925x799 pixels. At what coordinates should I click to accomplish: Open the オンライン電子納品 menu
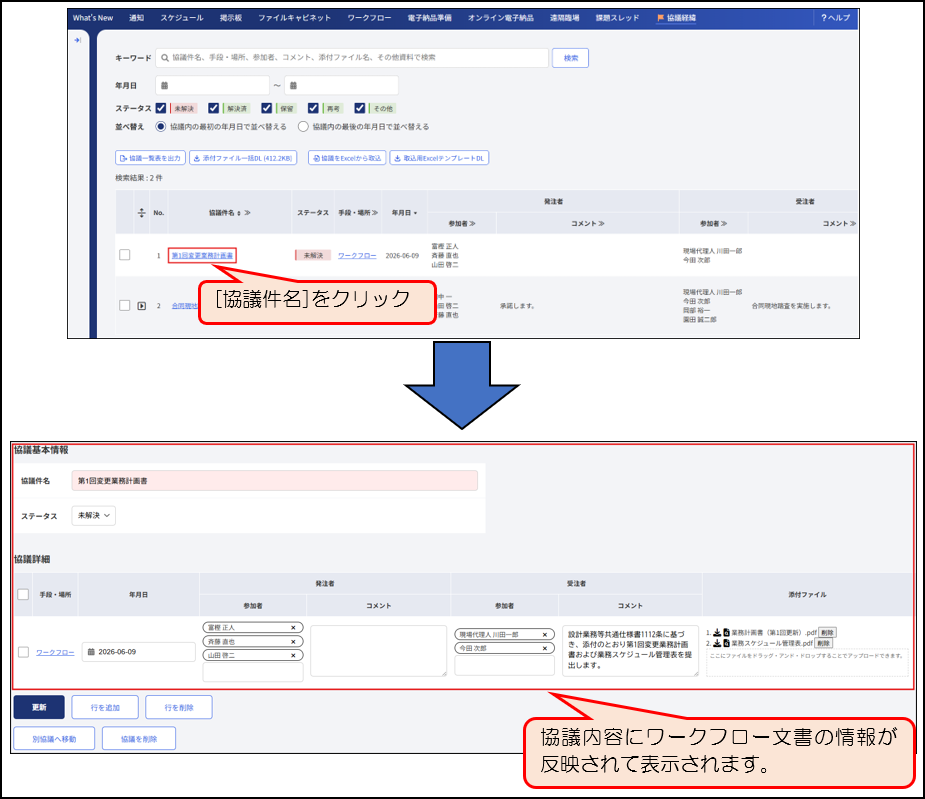click(x=501, y=18)
